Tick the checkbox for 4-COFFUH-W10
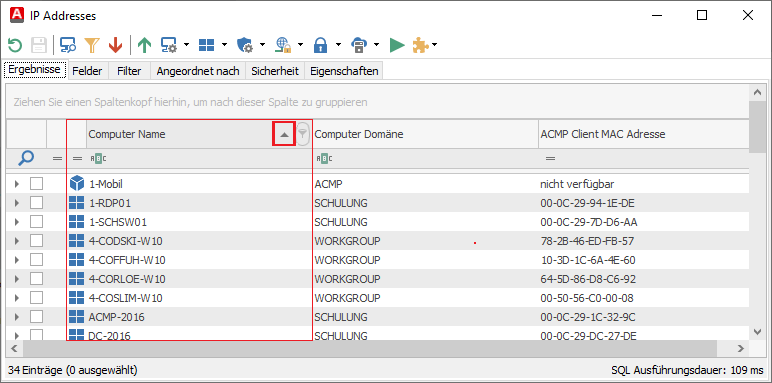The width and height of the screenshot is (772, 383). [x=36, y=259]
